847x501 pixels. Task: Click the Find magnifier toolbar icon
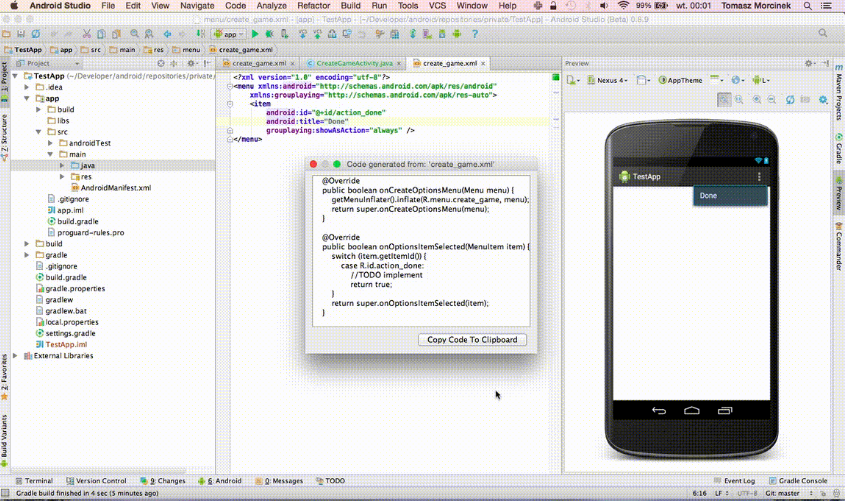click(x=135, y=34)
